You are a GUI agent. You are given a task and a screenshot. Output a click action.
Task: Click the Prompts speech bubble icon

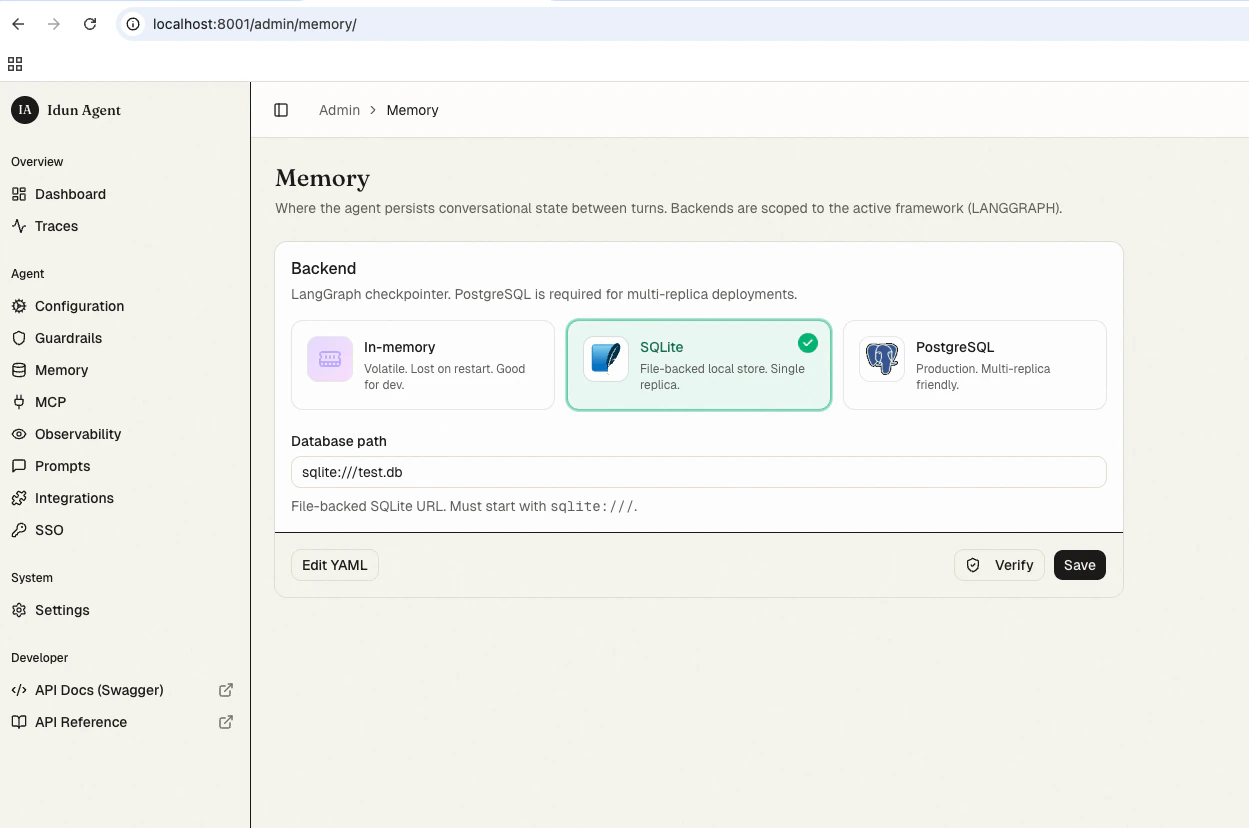point(19,466)
